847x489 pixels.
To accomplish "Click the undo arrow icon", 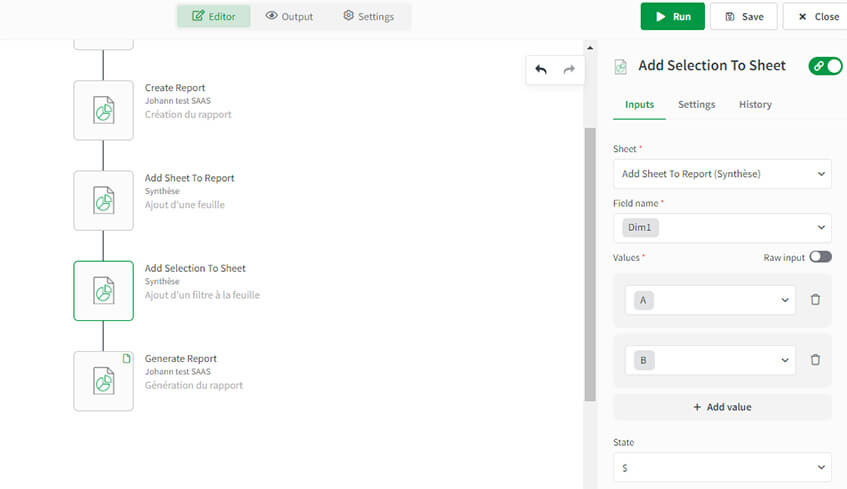I will point(541,69).
